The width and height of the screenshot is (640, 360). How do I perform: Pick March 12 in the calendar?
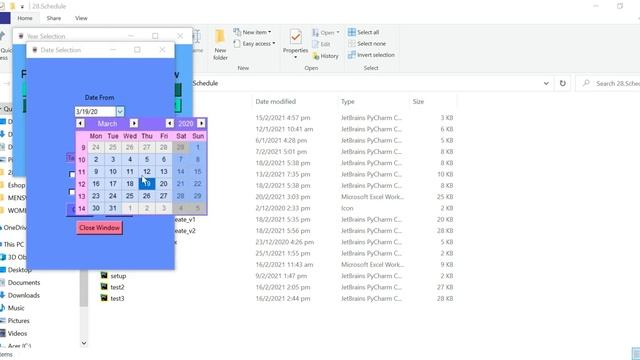pyautogui.click(x=147, y=171)
